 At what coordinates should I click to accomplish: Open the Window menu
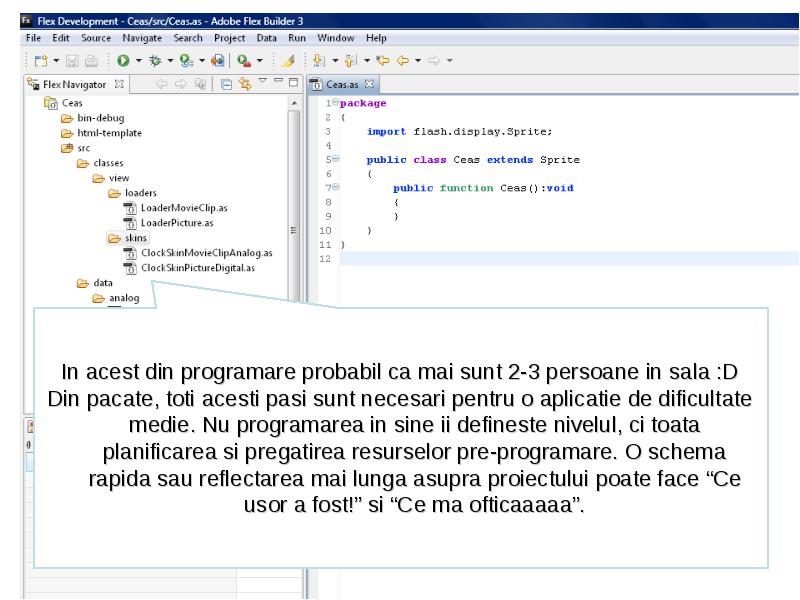click(336, 38)
